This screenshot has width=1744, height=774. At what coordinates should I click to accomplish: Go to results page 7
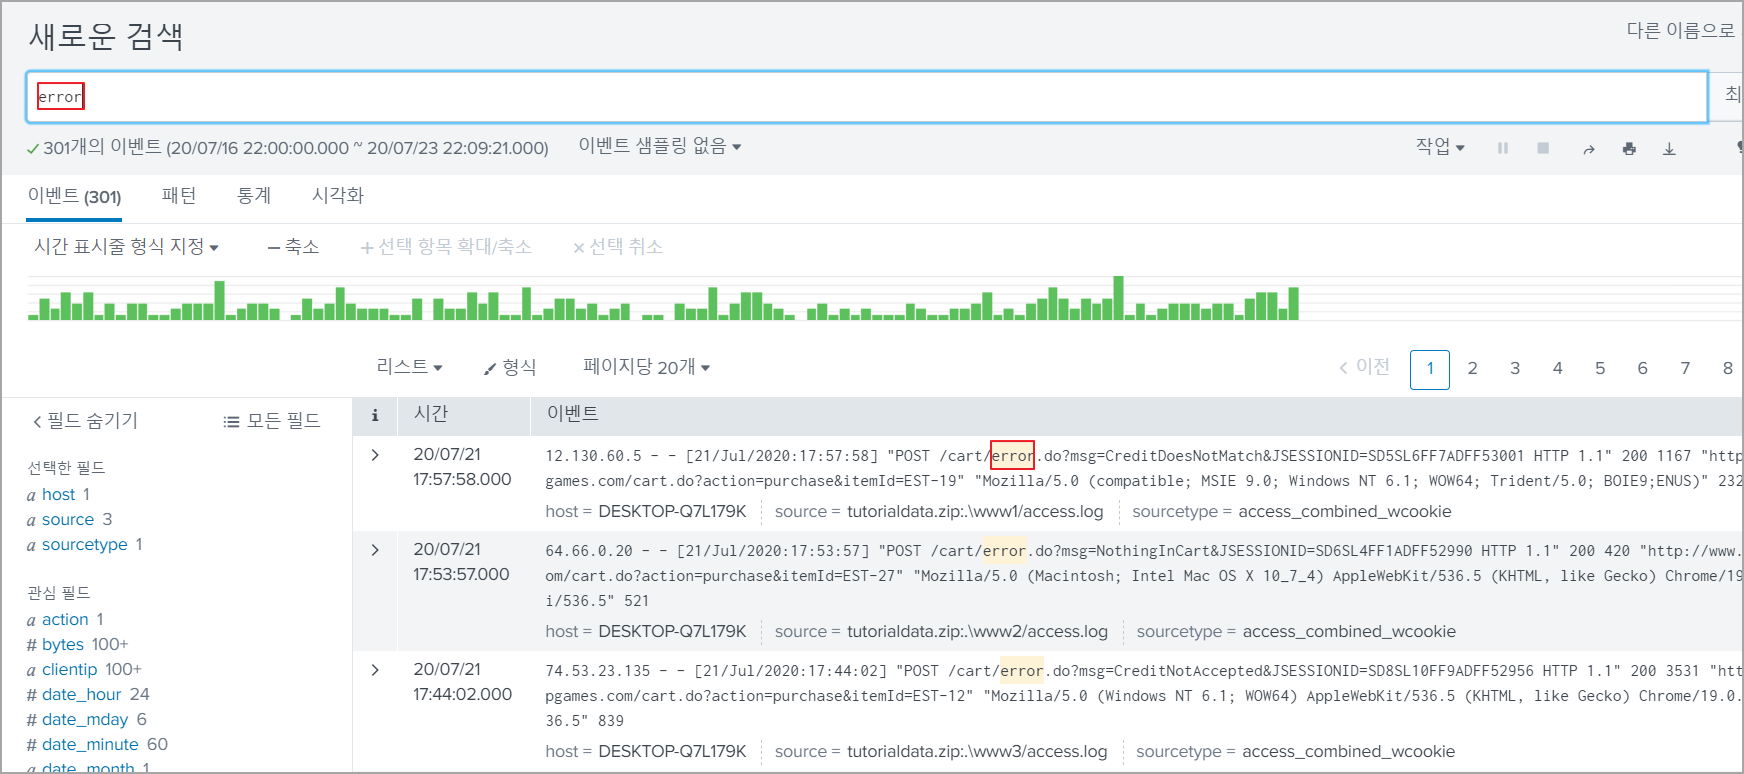point(1685,368)
